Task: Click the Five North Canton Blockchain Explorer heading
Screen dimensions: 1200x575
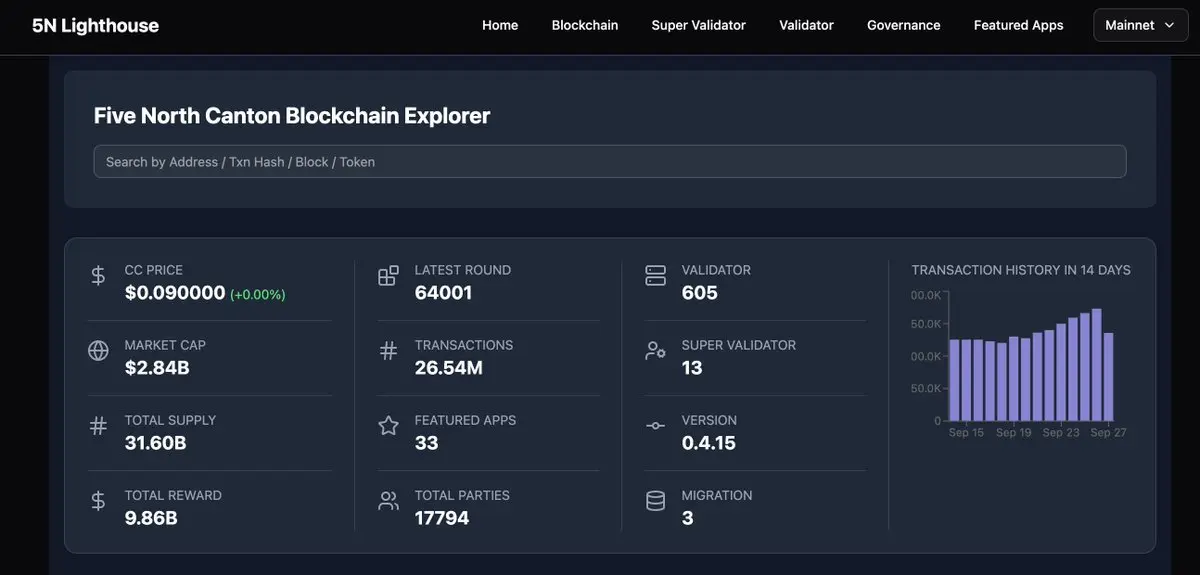Action: point(292,116)
